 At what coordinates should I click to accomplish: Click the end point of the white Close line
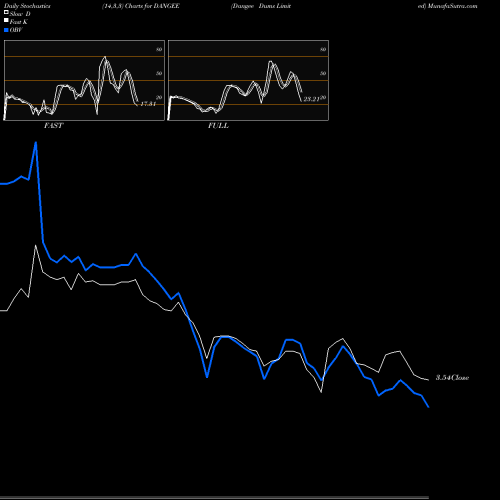pos(428,380)
